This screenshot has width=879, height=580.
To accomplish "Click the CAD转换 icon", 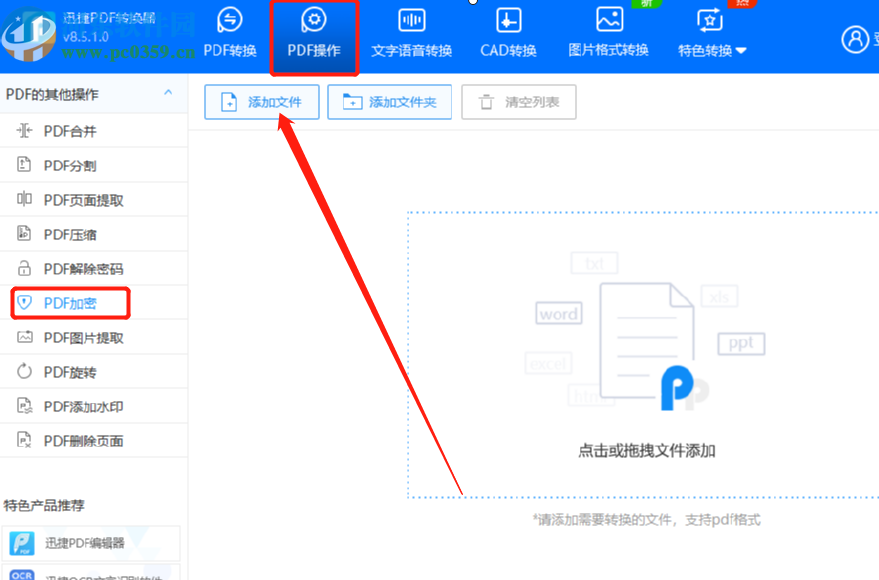I will tap(508, 20).
